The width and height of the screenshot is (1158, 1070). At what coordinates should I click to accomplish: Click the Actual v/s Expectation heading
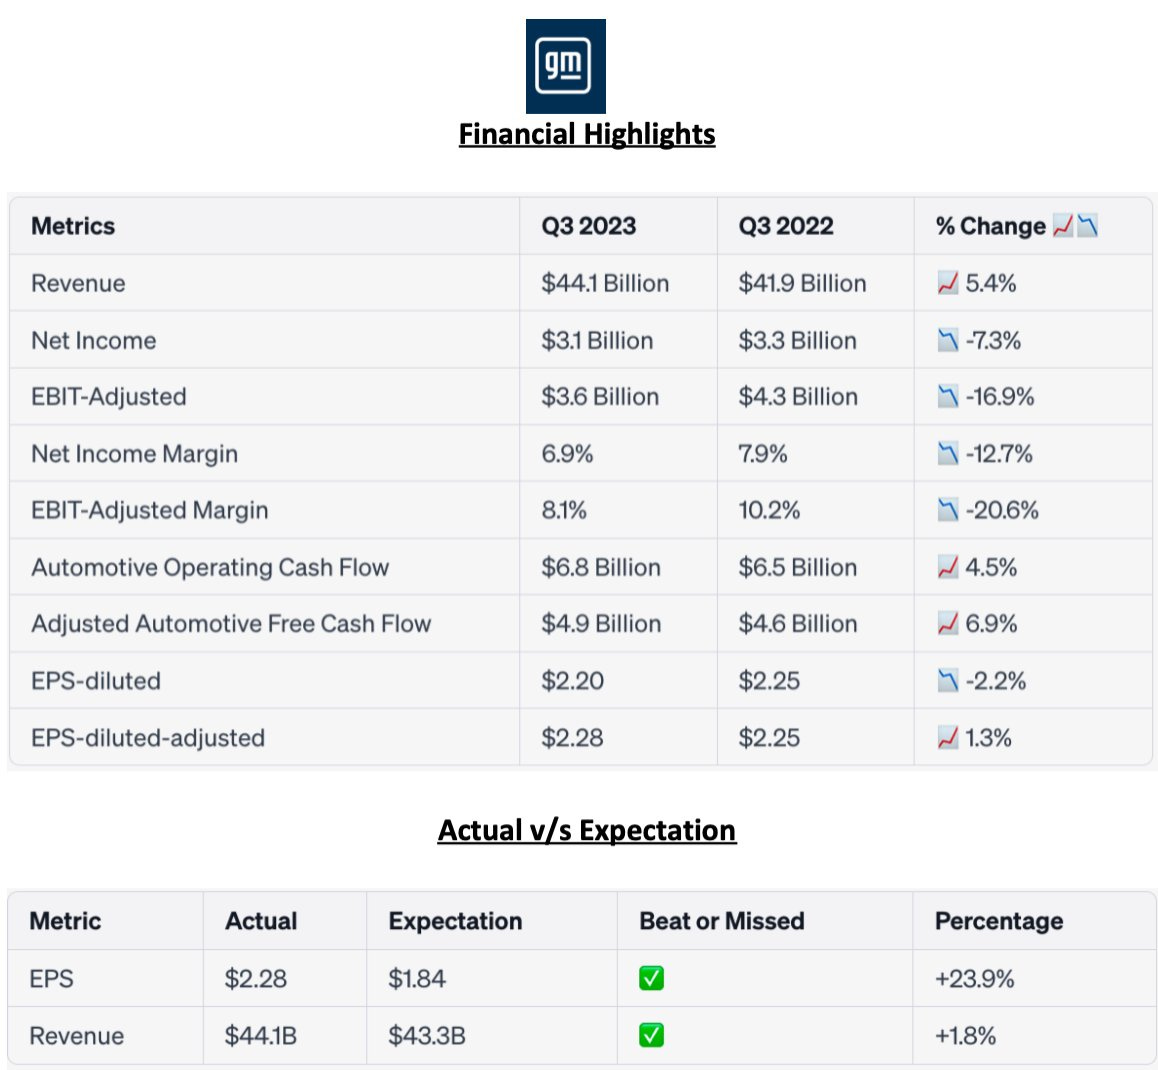[x=587, y=830]
